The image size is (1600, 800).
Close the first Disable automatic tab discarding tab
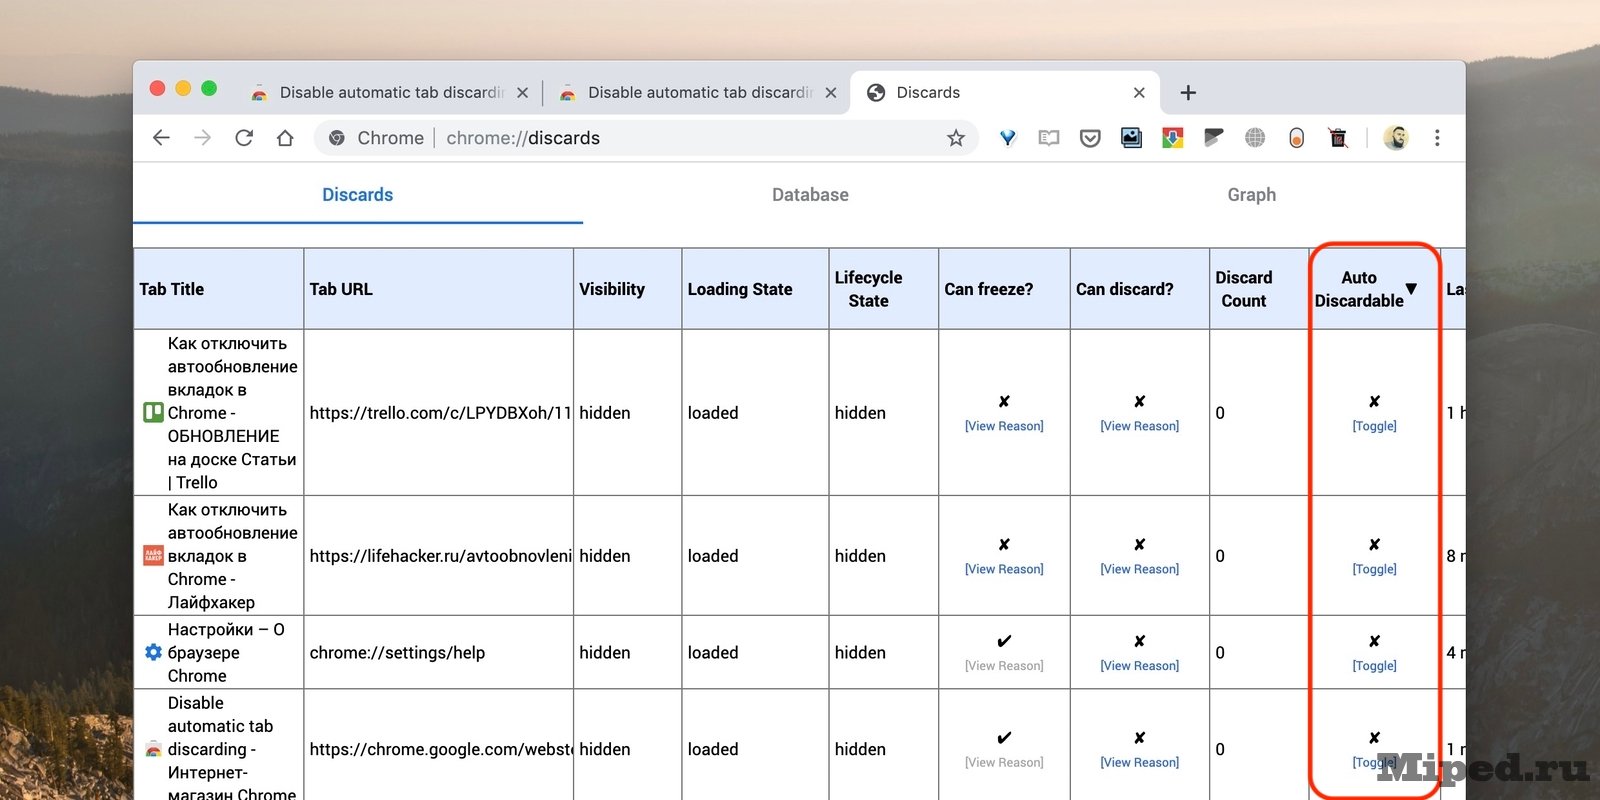pos(522,93)
